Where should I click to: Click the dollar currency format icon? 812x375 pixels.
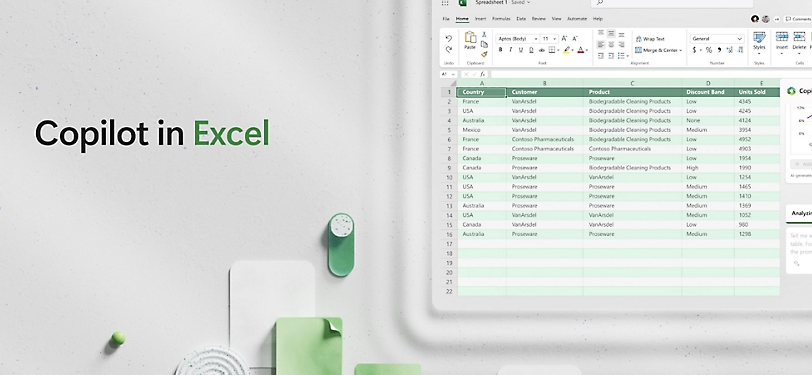(694, 50)
